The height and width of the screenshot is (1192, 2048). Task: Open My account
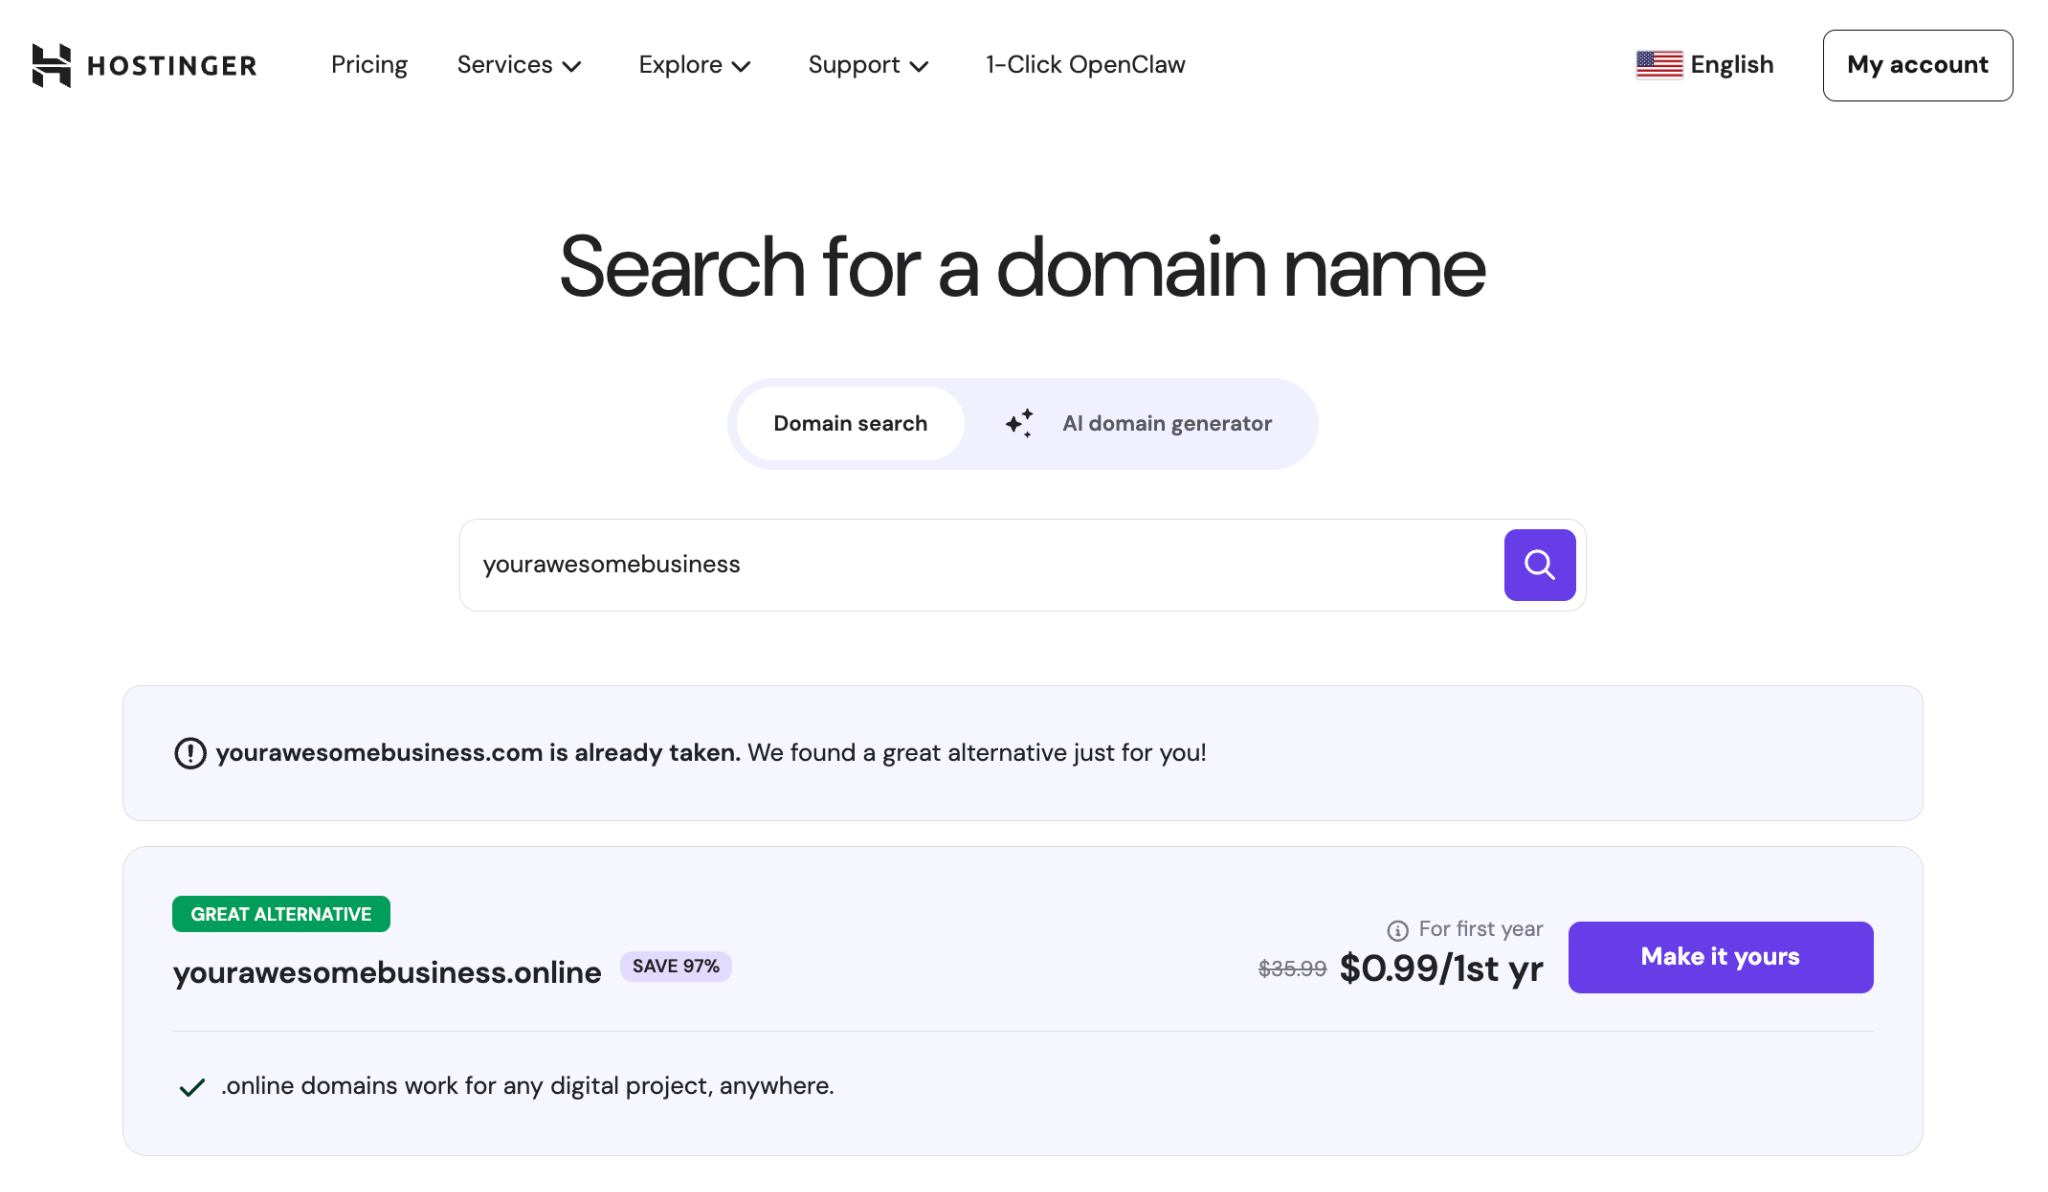1917,64
